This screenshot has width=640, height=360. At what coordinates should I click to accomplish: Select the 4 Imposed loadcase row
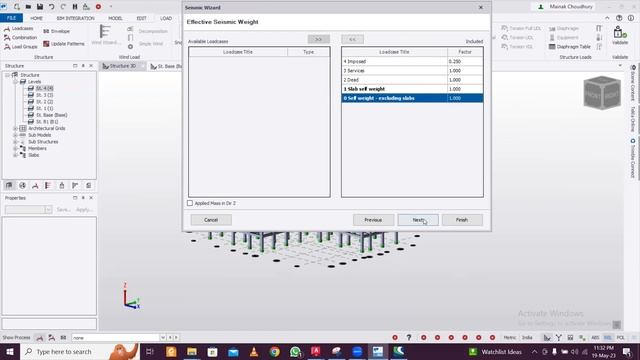pos(412,61)
